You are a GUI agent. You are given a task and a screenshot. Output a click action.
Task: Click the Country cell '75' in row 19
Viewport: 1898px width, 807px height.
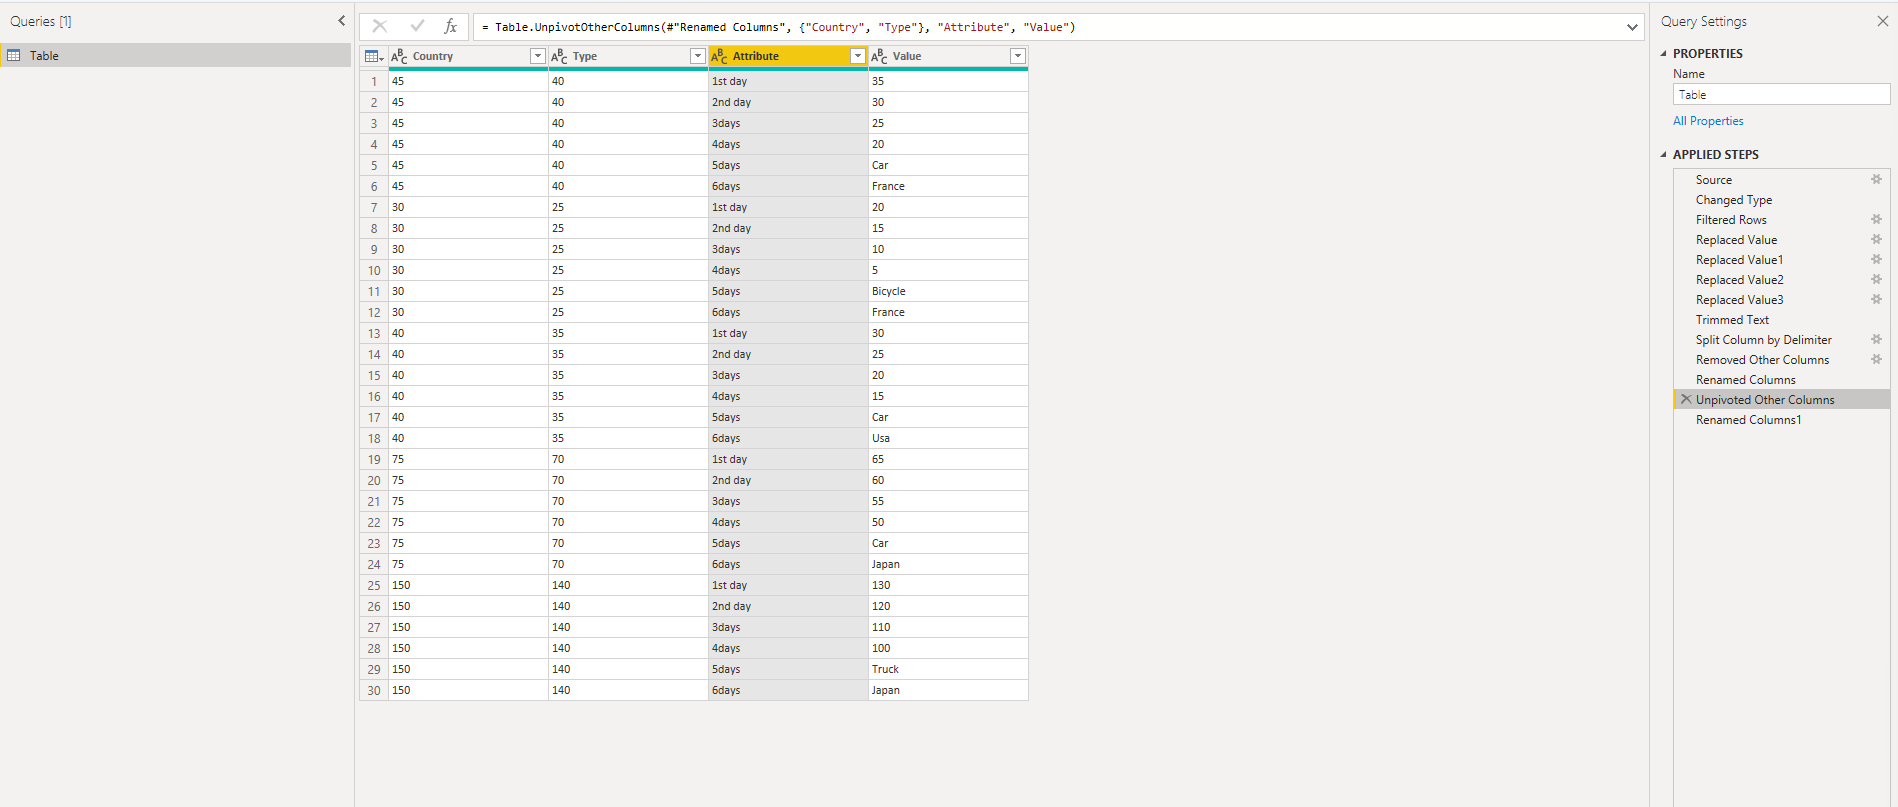[x=468, y=460]
